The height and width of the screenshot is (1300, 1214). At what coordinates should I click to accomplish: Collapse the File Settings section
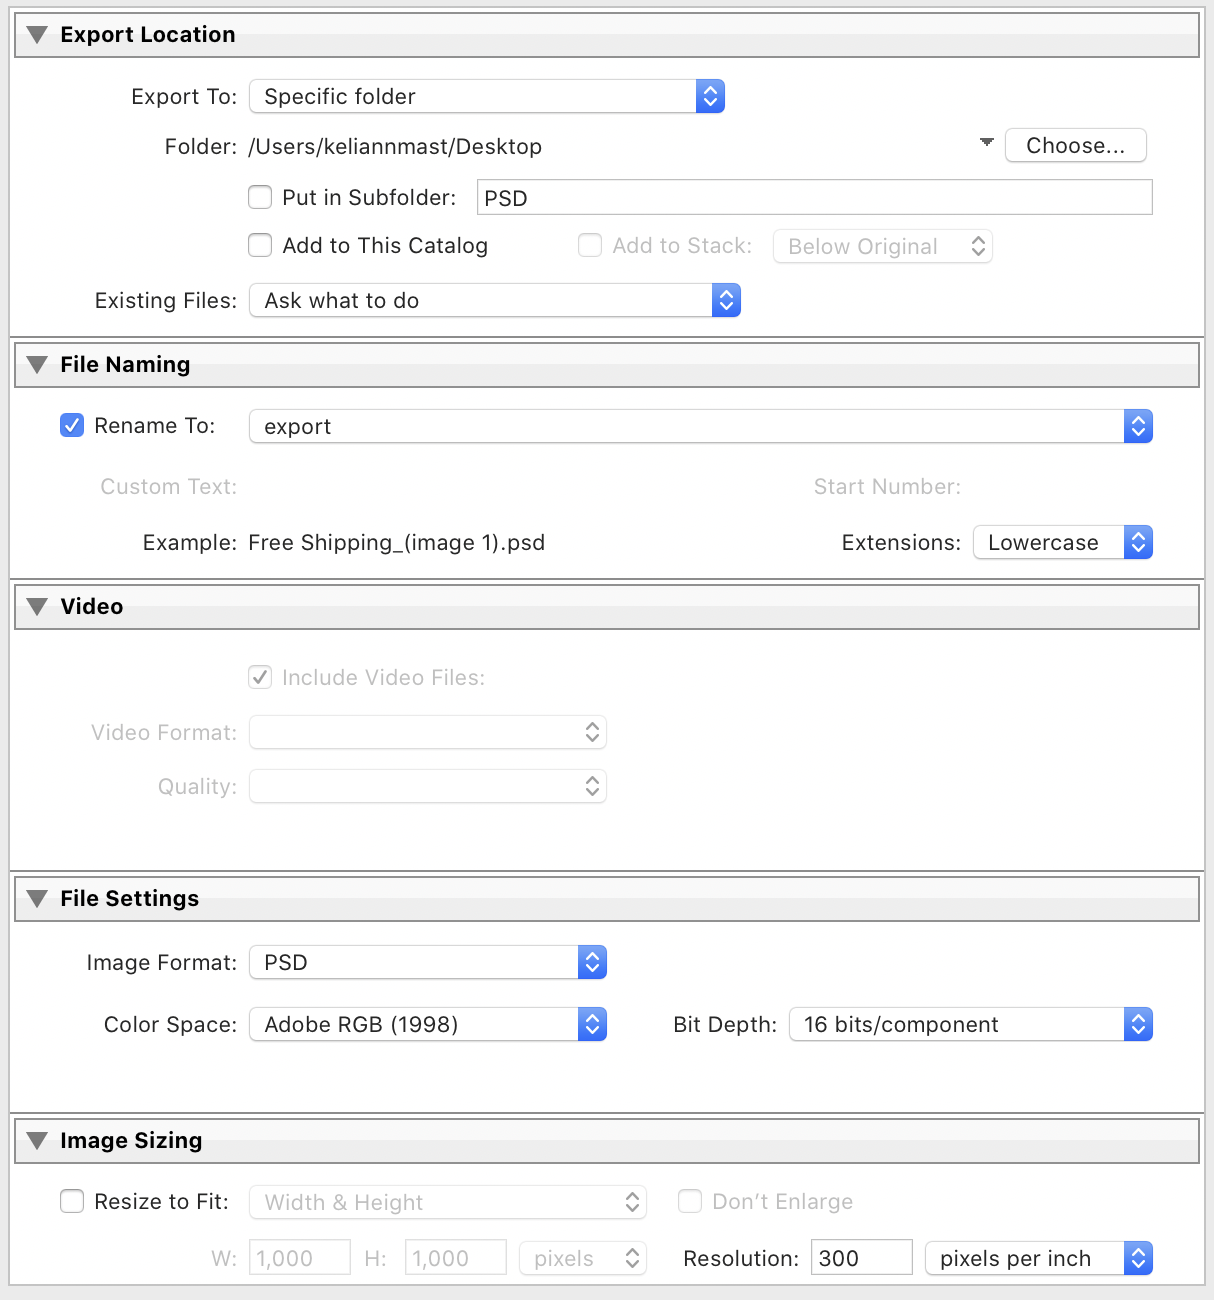38,899
